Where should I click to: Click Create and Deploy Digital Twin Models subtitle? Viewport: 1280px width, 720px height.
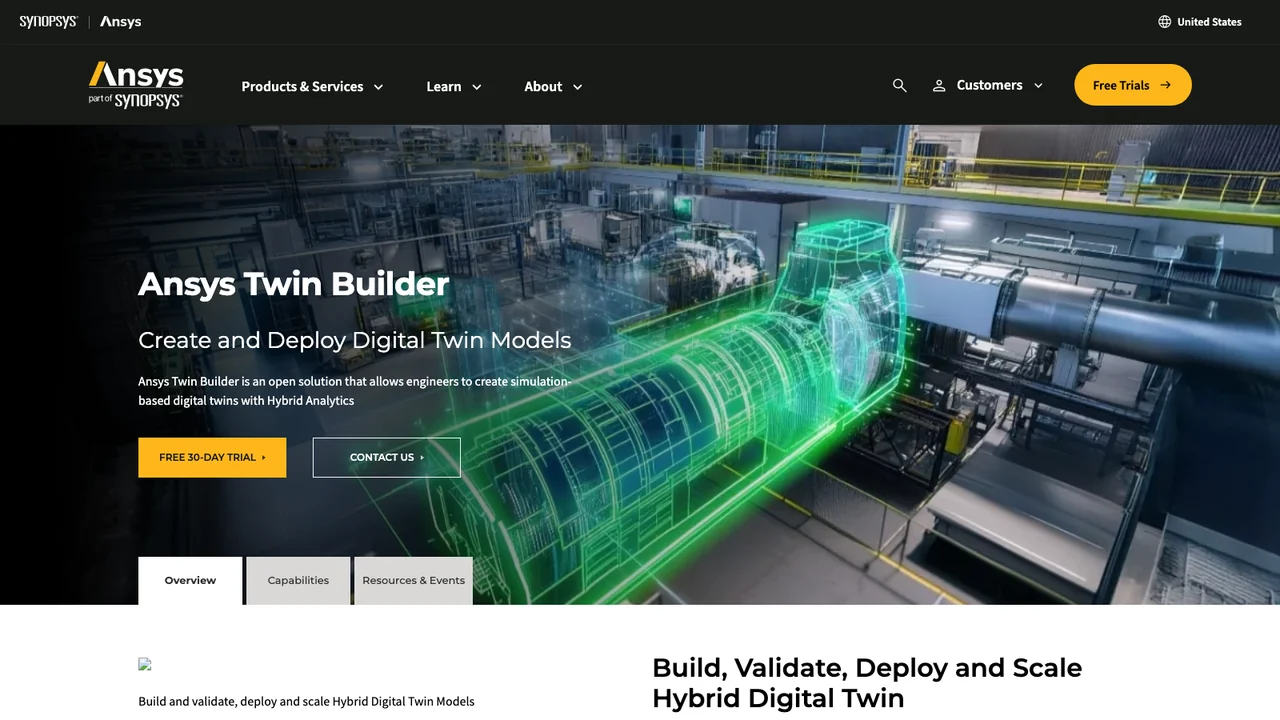(x=355, y=340)
